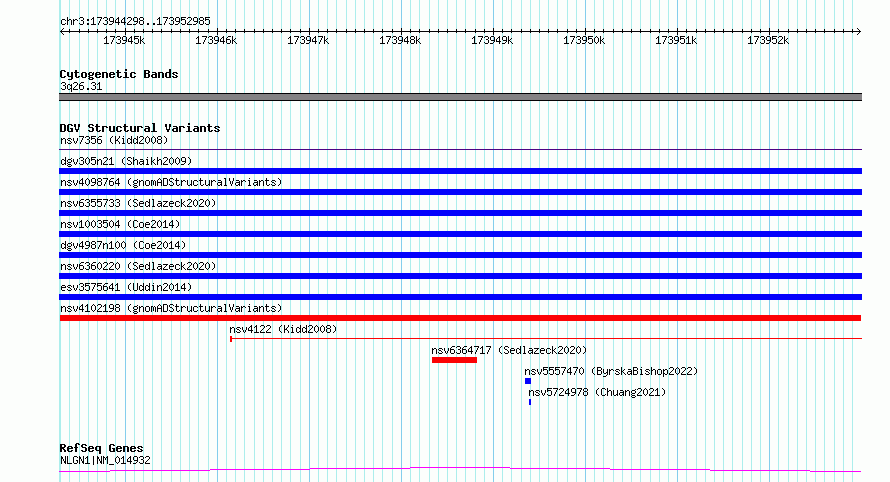The height and width of the screenshot is (482, 890).
Task: Click the blue bar under dgv4987n100
Action: 460,255
